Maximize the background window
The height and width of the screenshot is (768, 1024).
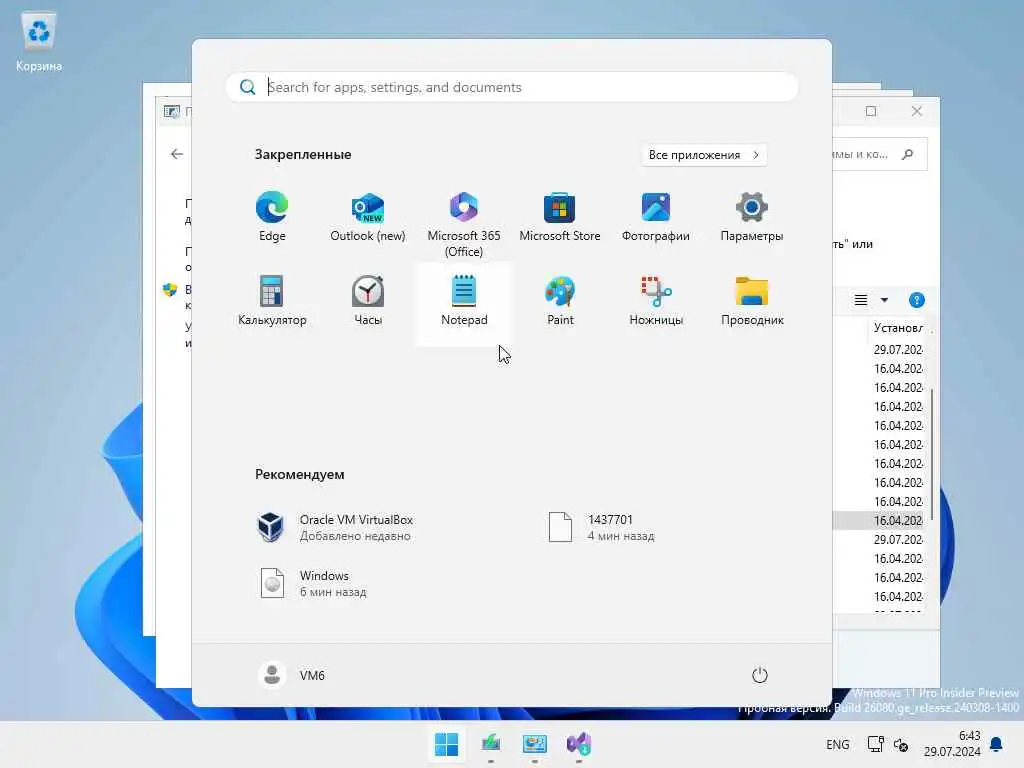point(871,111)
